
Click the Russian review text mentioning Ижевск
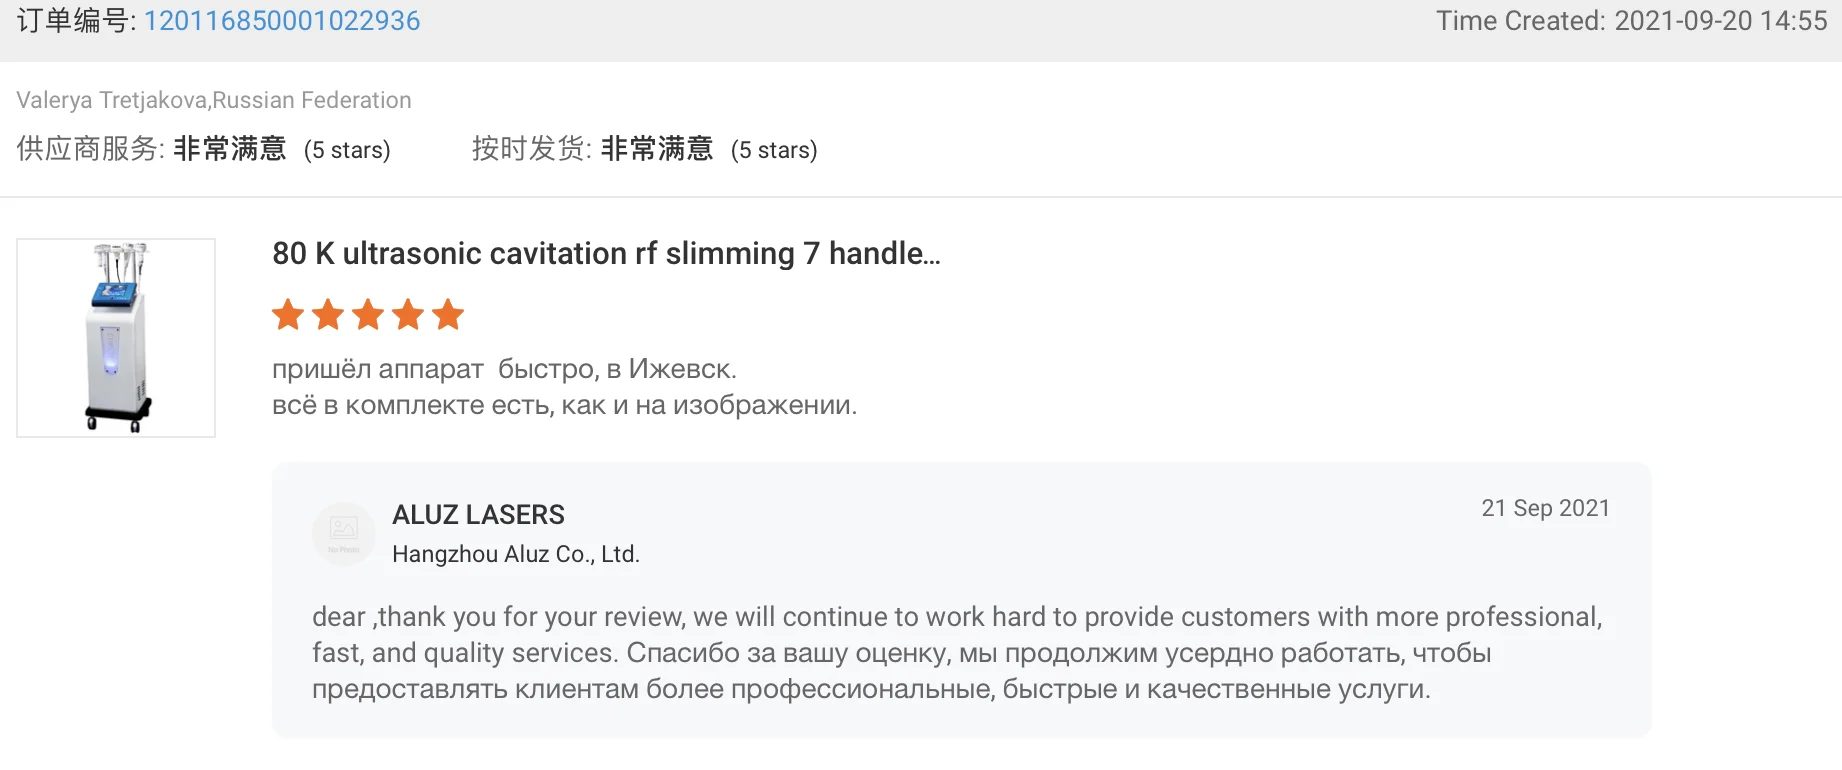(504, 369)
